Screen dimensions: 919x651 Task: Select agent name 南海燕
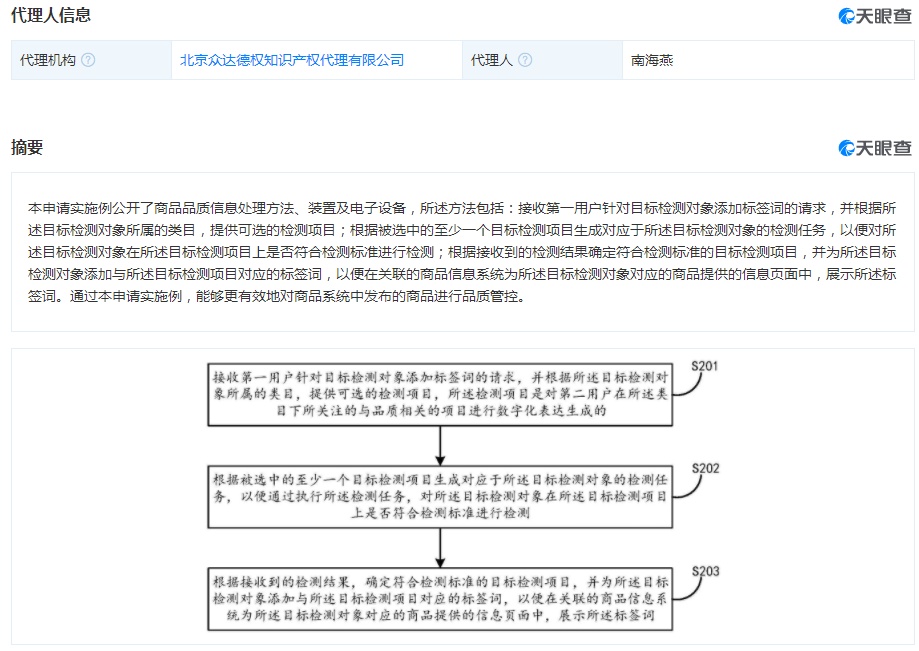[652, 60]
